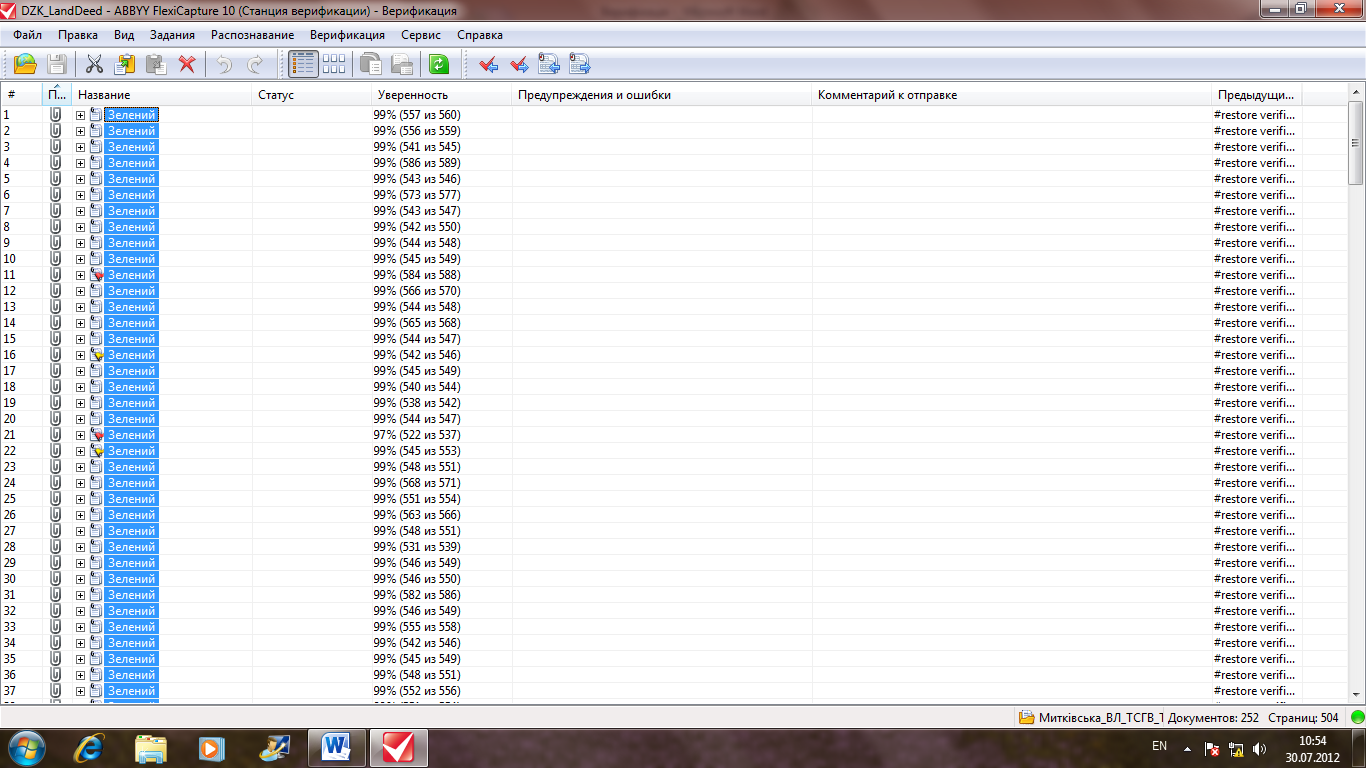Click the Copy toolbar icon
1366x768 pixels.
click(x=125, y=64)
